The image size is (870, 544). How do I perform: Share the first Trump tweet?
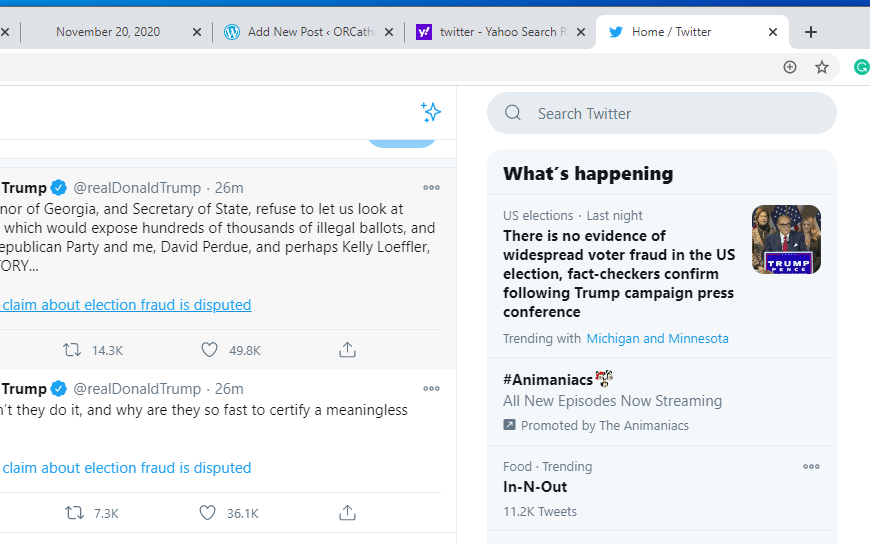347,350
